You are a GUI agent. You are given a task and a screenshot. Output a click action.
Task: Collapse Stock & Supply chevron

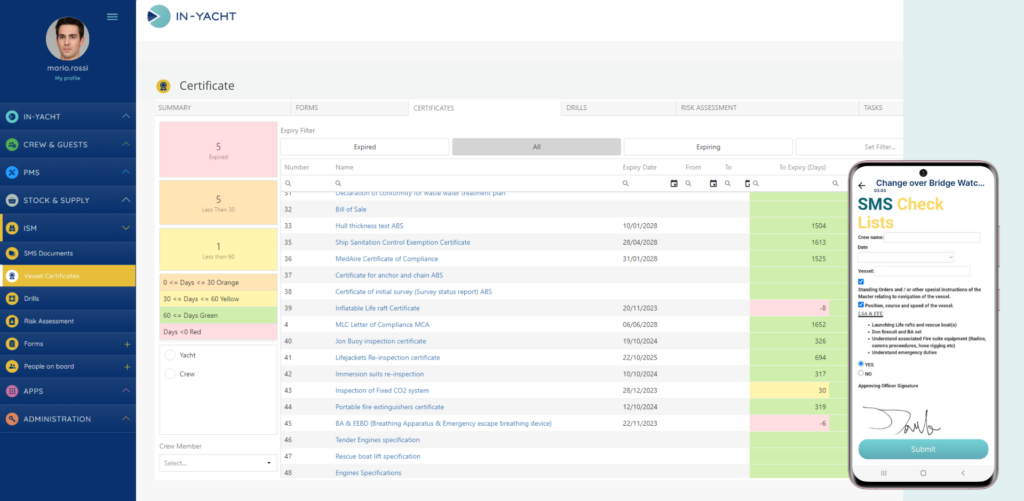(x=126, y=200)
